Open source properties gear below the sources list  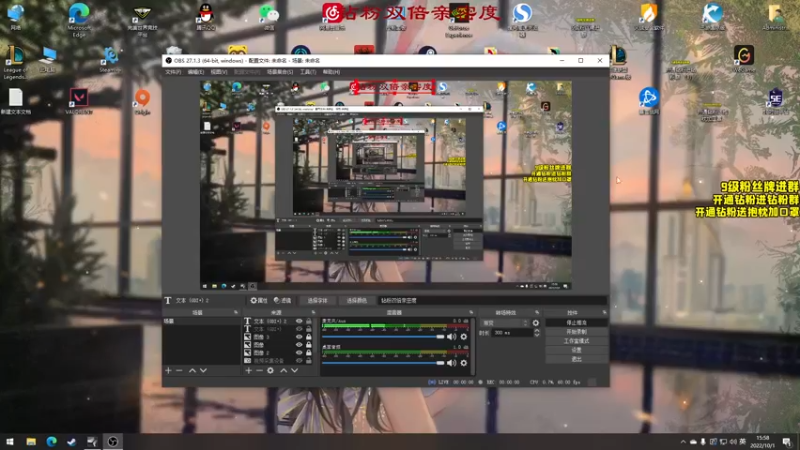point(270,370)
